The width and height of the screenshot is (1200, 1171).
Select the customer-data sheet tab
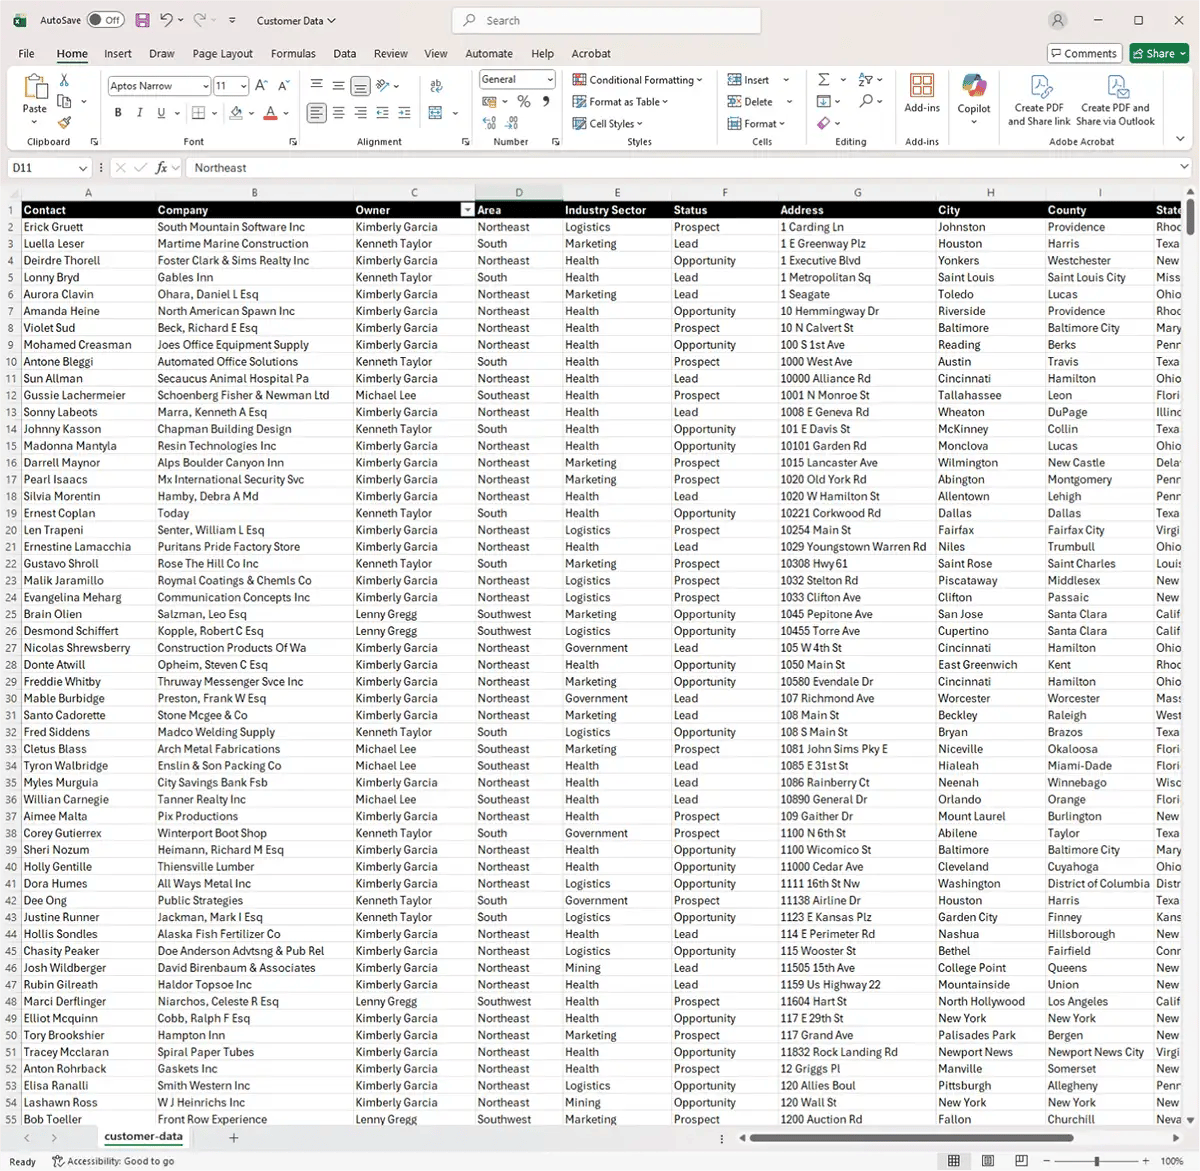143,1137
